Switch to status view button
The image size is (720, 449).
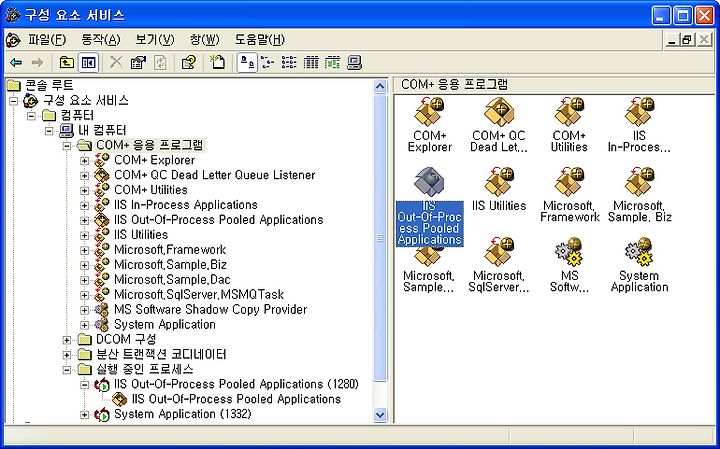332,62
